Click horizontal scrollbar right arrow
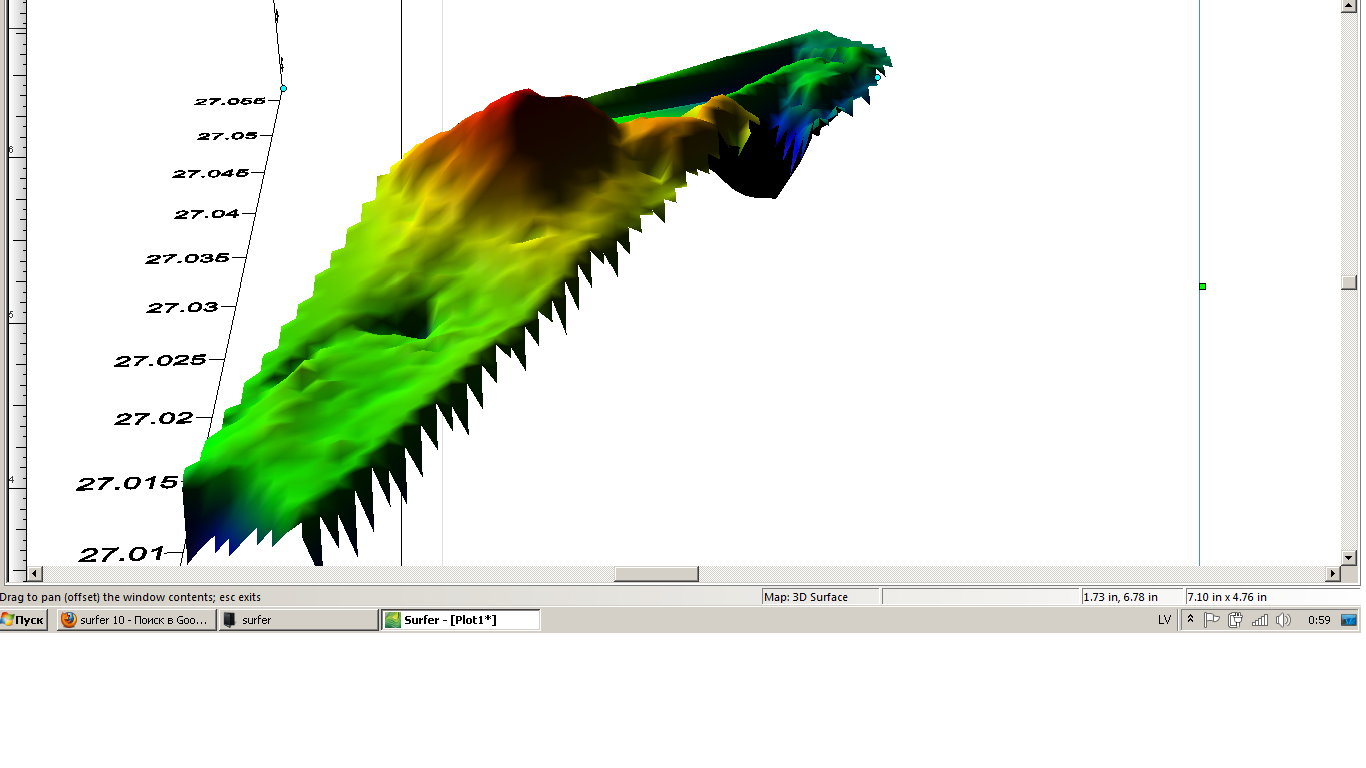The width and height of the screenshot is (1366, 768). tap(1333, 574)
